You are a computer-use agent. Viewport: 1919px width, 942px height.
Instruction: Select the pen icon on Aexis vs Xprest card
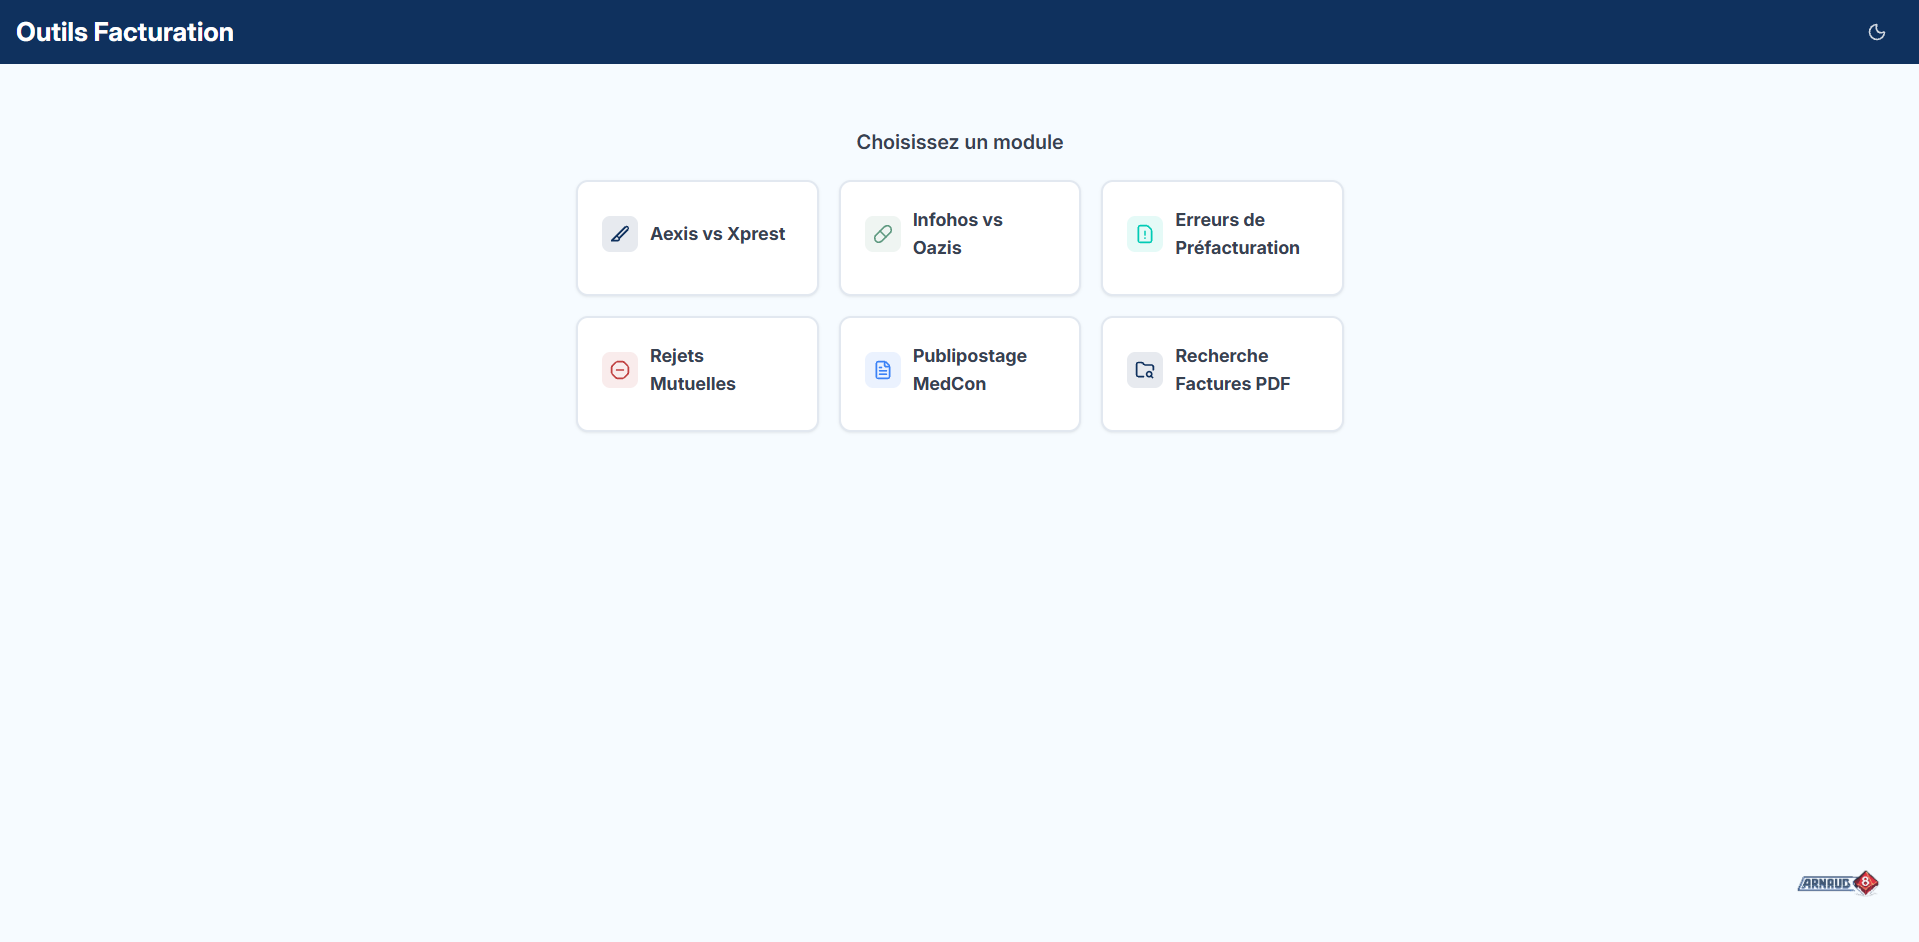point(619,233)
